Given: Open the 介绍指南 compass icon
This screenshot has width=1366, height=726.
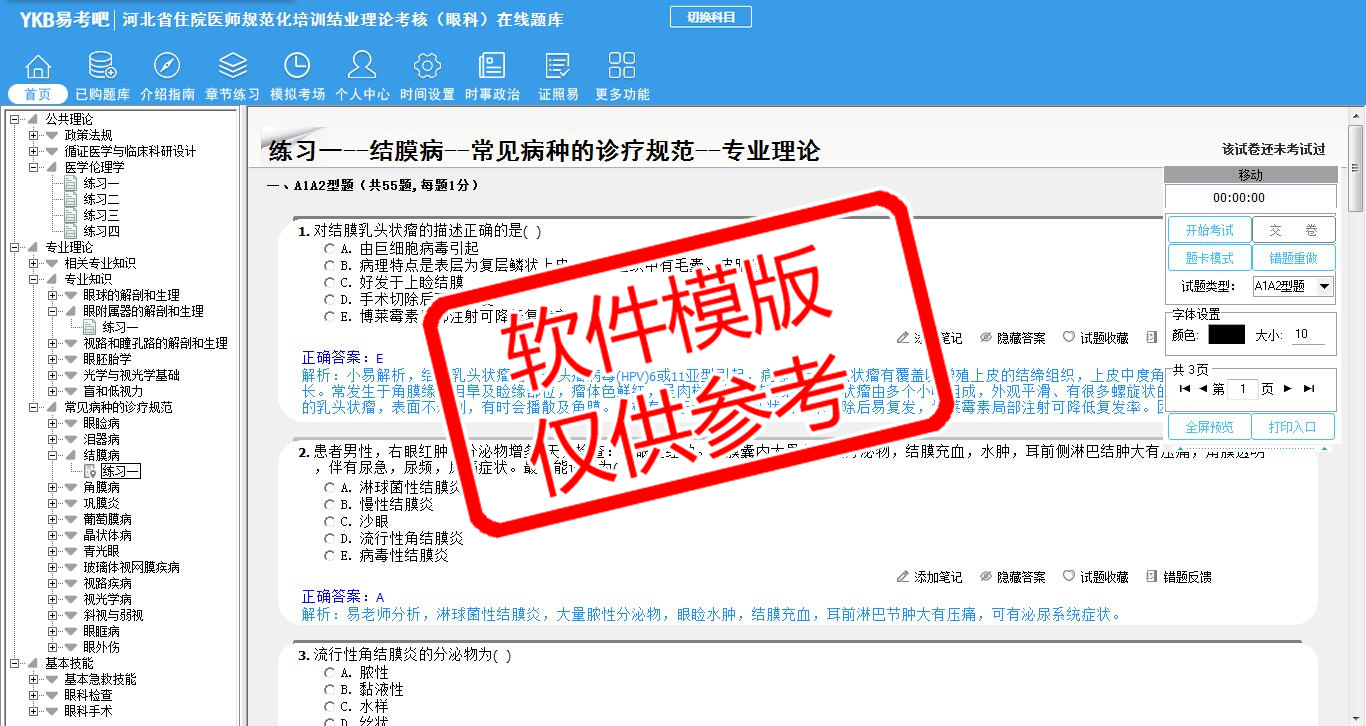Looking at the screenshot, I should pyautogui.click(x=167, y=67).
